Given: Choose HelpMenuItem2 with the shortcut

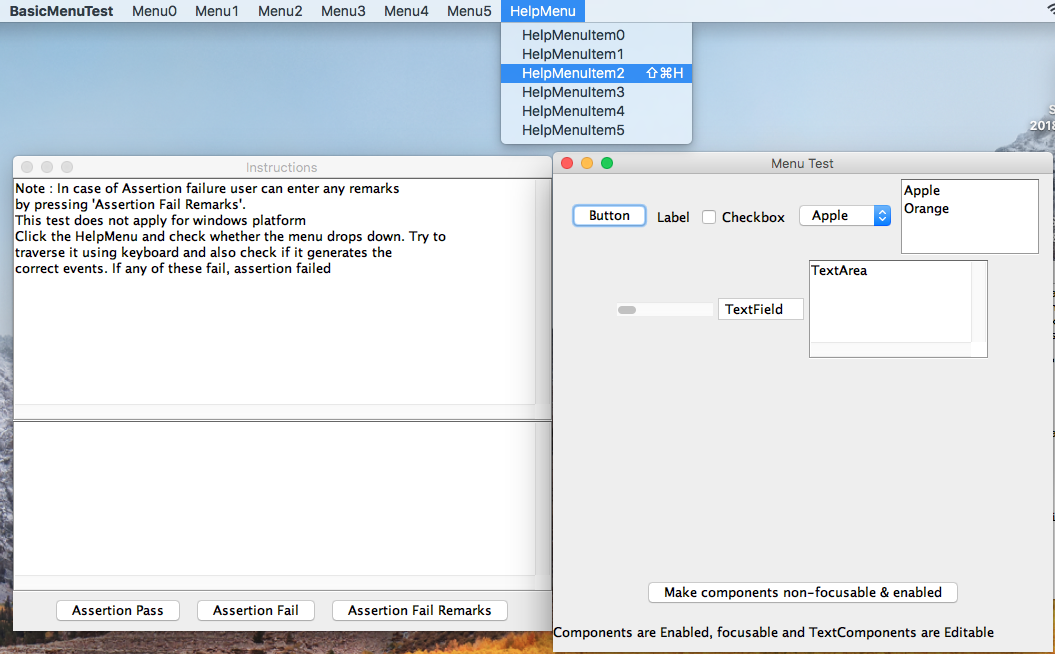Looking at the screenshot, I should pos(573,73).
